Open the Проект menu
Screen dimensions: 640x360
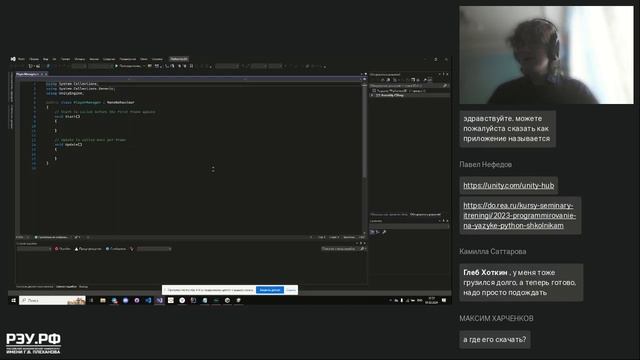(65, 59)
